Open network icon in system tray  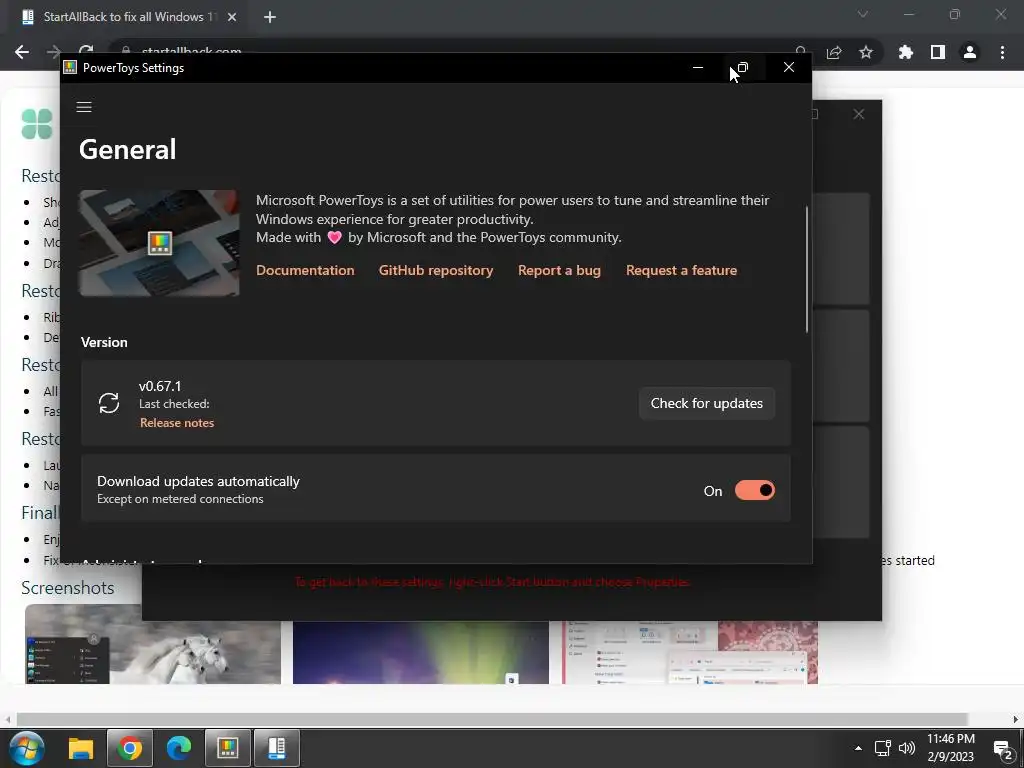pos(883,748)
